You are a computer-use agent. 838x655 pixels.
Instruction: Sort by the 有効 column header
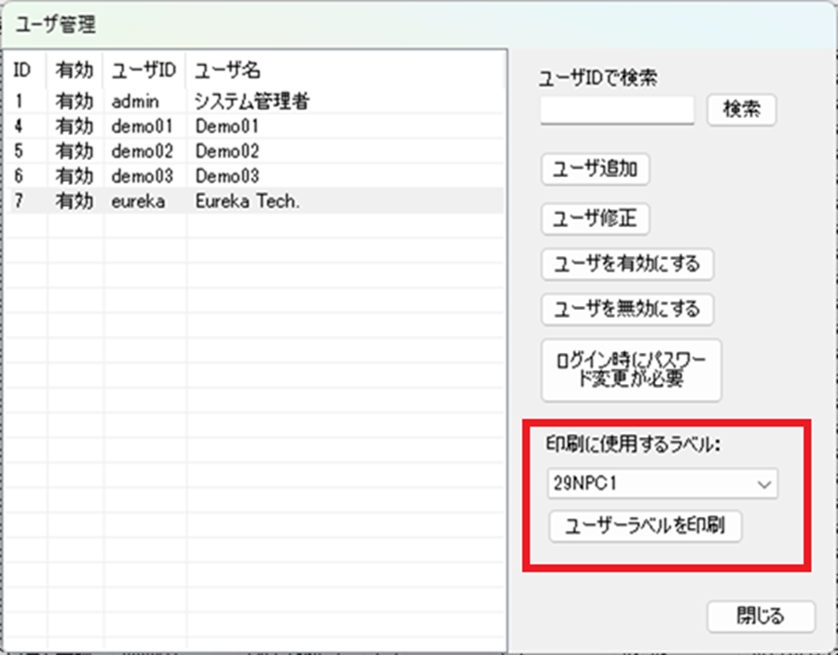point(74,71)
